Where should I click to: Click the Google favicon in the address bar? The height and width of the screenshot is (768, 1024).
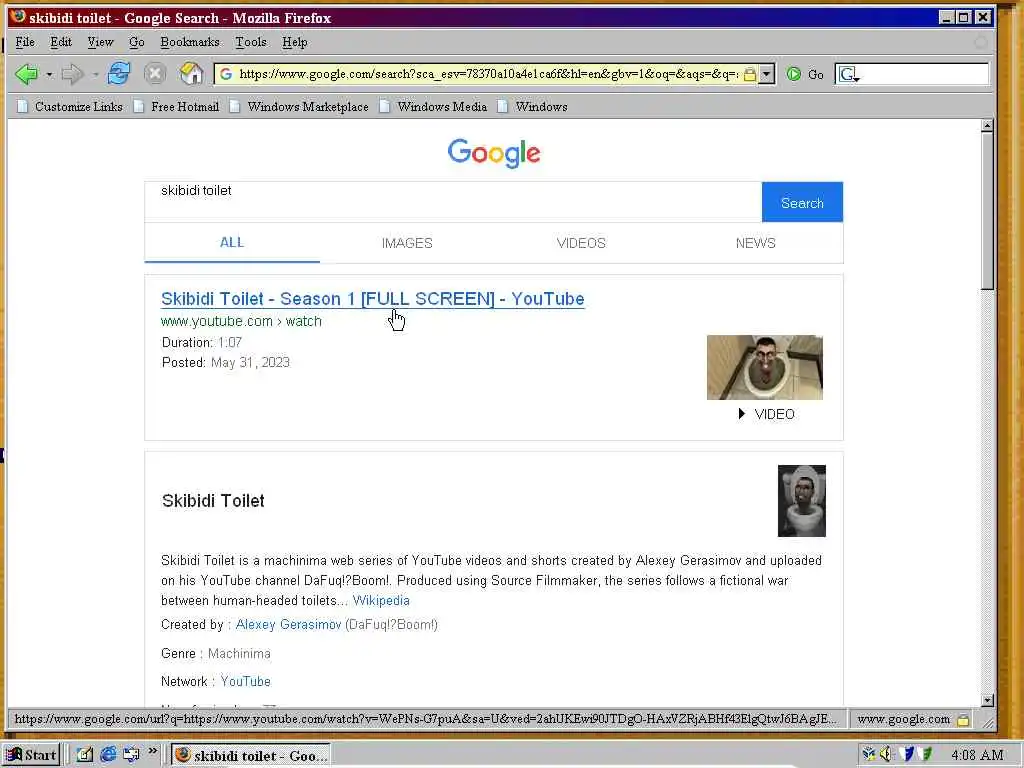pyautogui.click(x=226, y=74)
